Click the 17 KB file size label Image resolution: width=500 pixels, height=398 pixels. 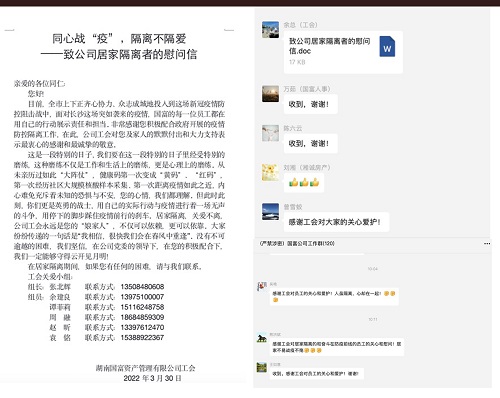pos(297,62)
